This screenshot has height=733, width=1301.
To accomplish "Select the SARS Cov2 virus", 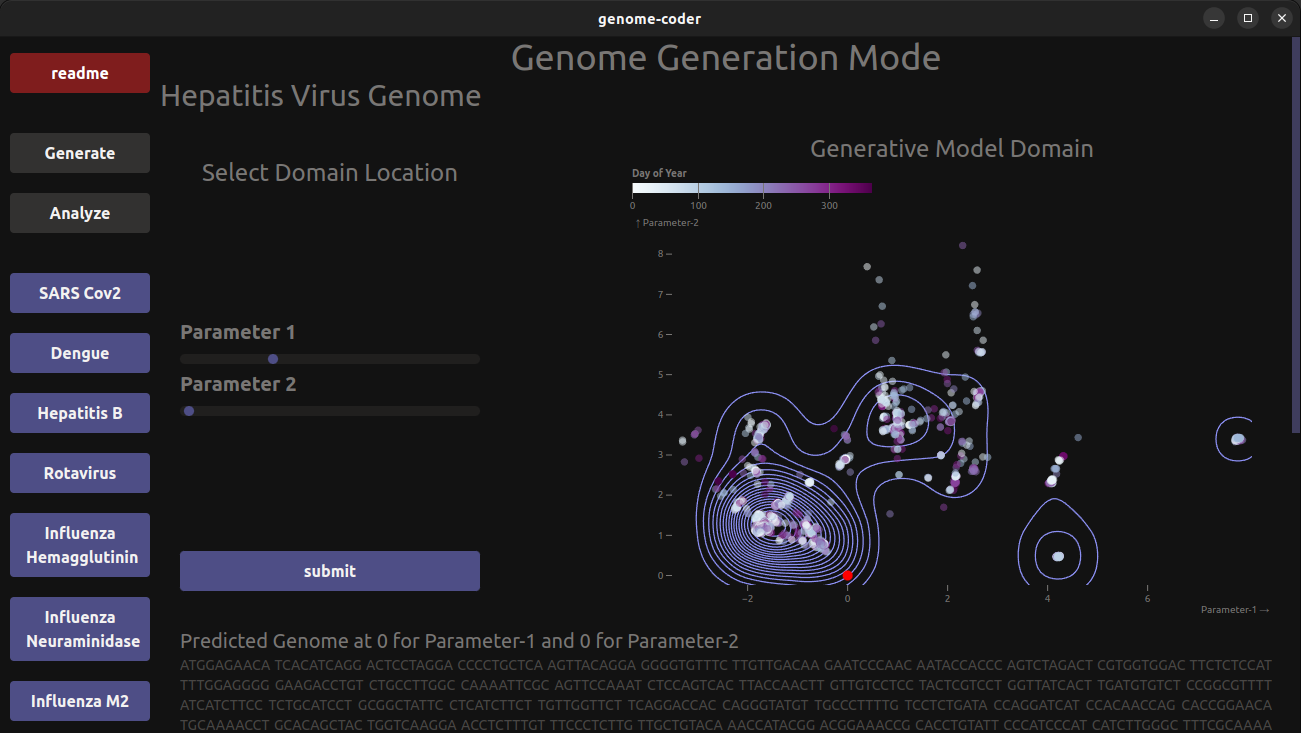I will pos(80,293).
